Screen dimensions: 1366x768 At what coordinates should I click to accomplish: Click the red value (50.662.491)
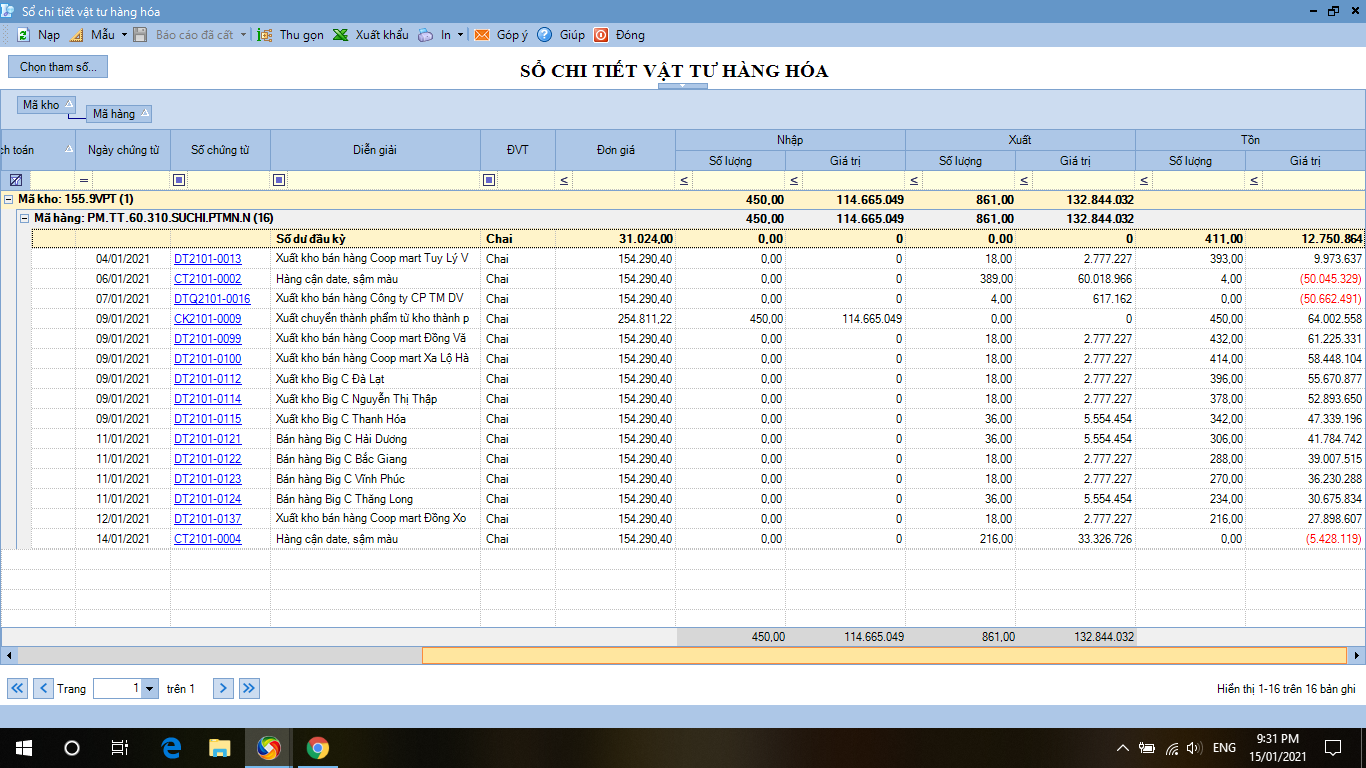click(x=1330, y=299)
